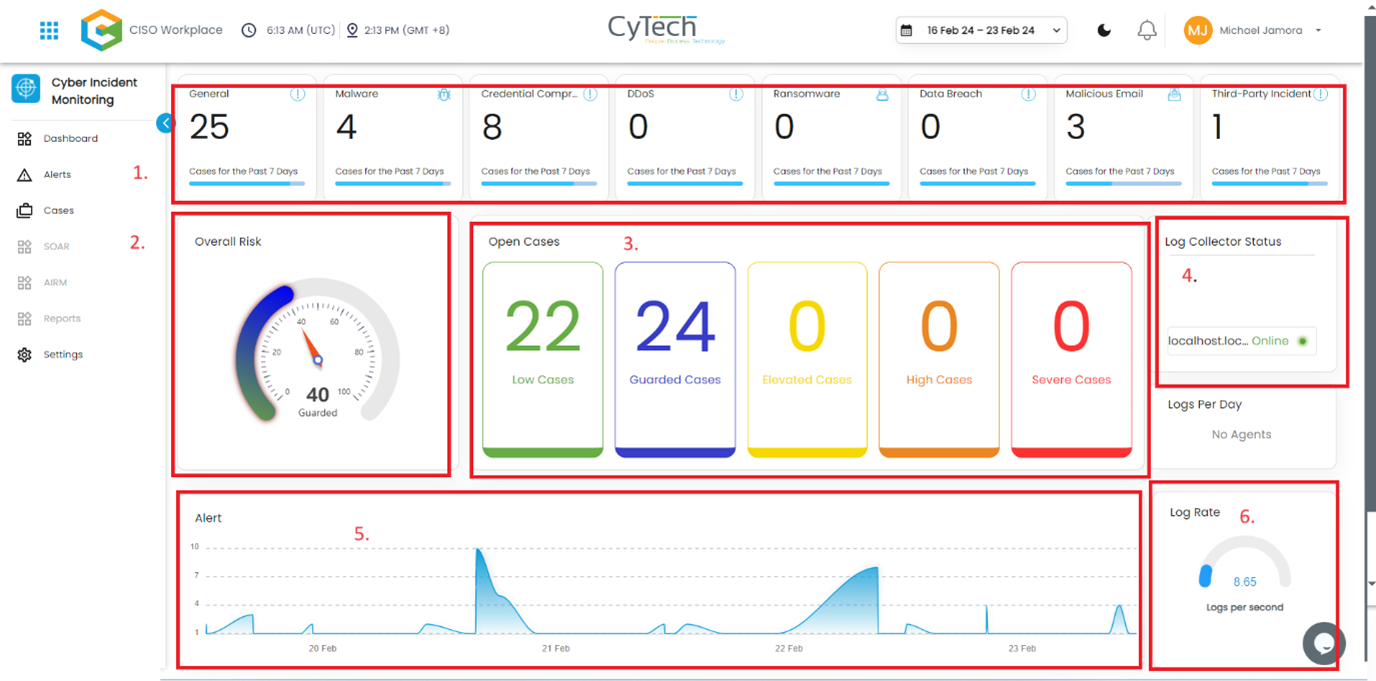Open notifications bell
The height and width of the screenshot is (681, 1376).
coord(1147,30)
